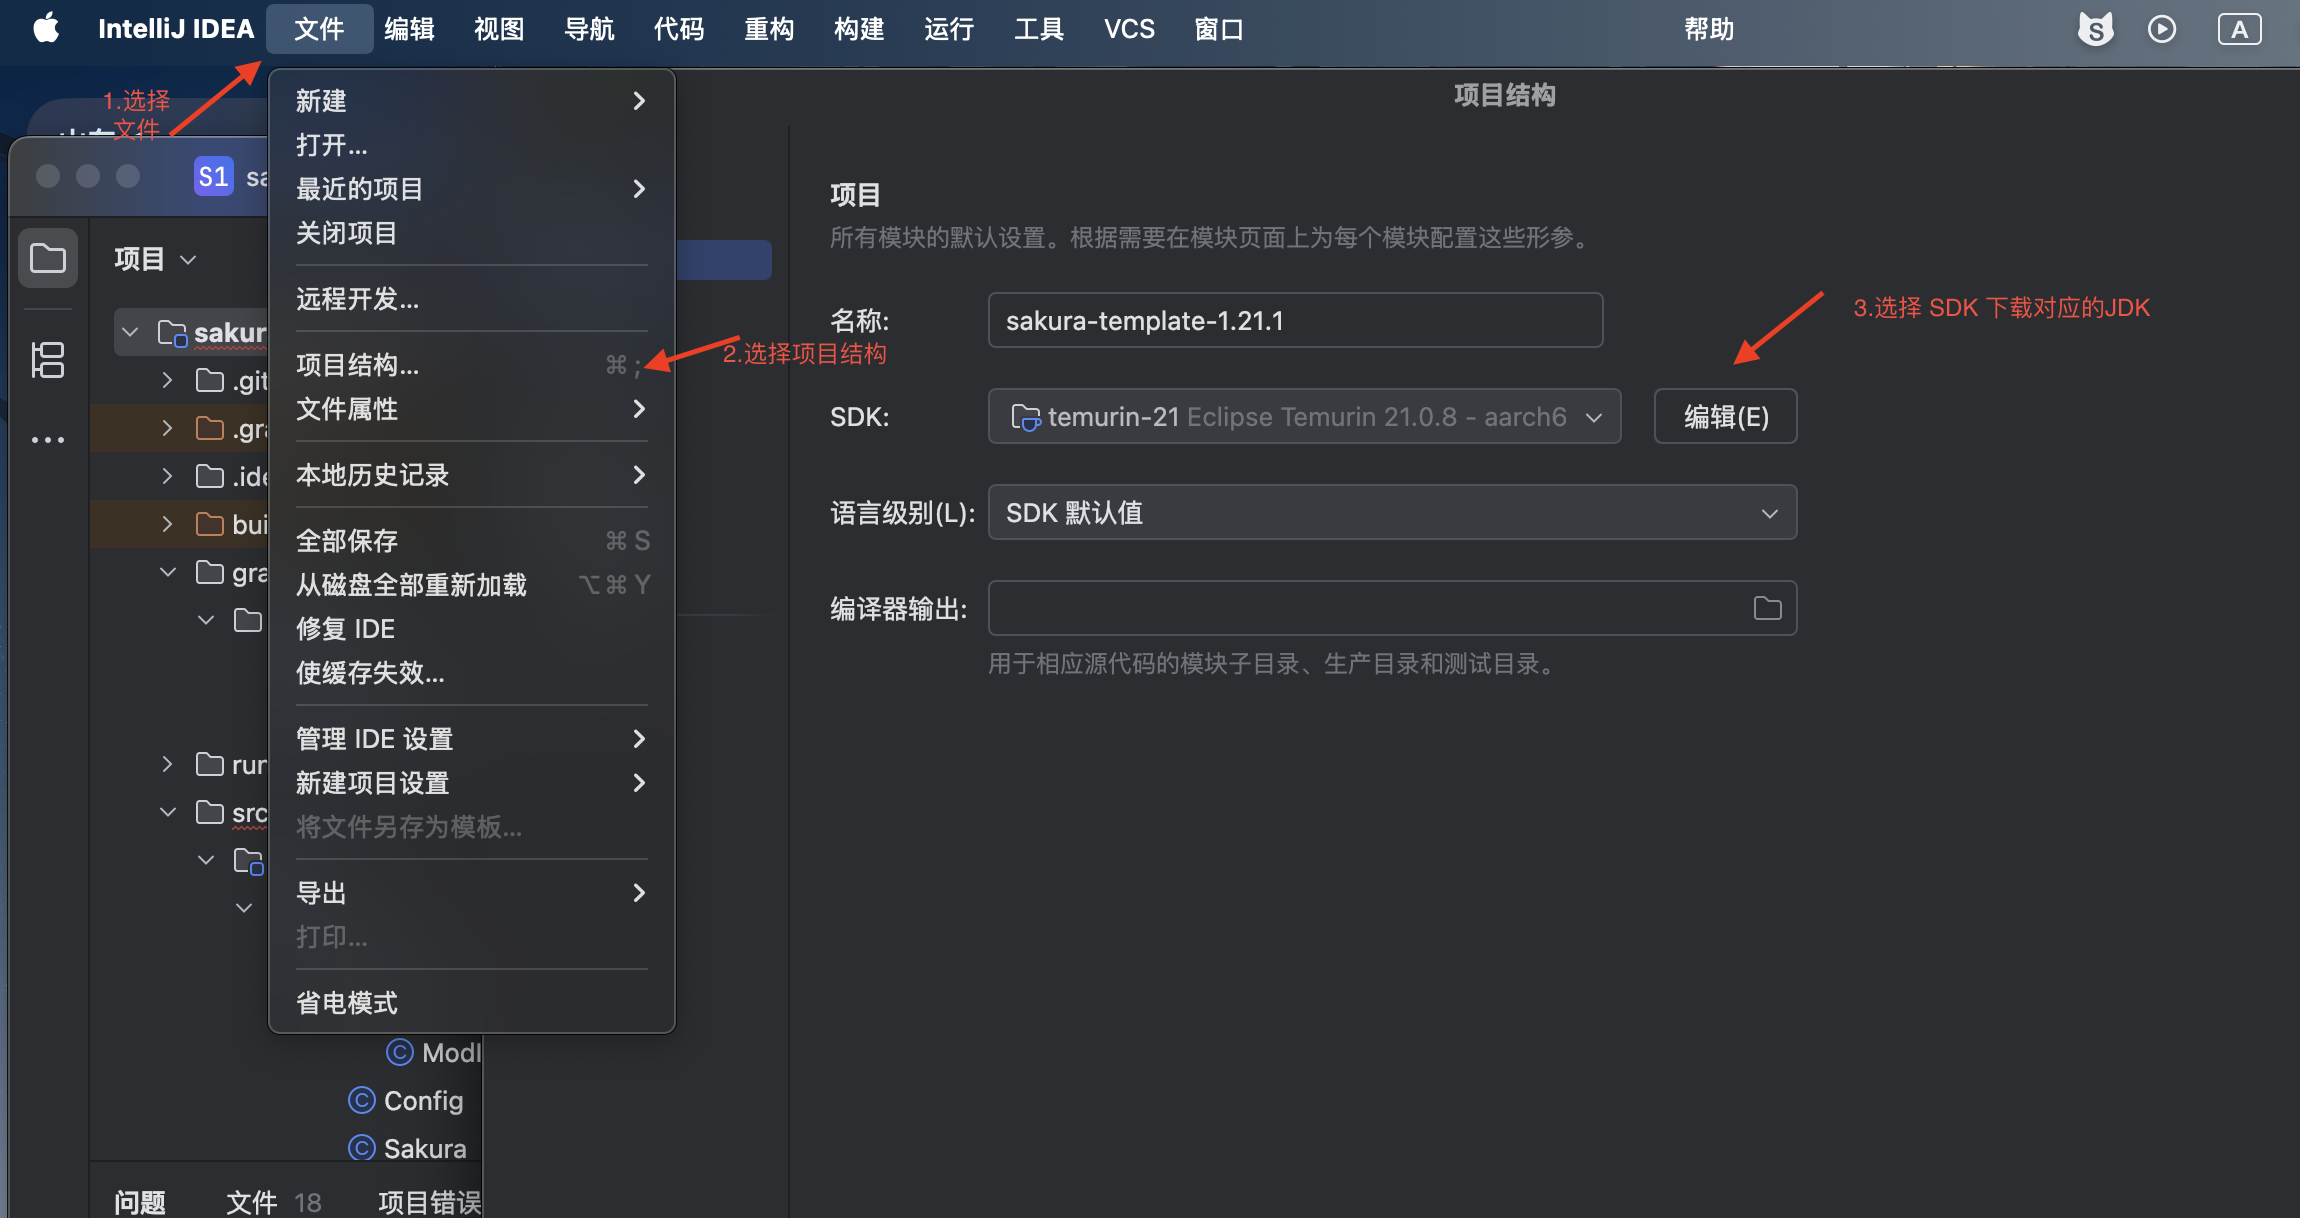Choose 使缓存失效... menu entry

tap(472, 673)
